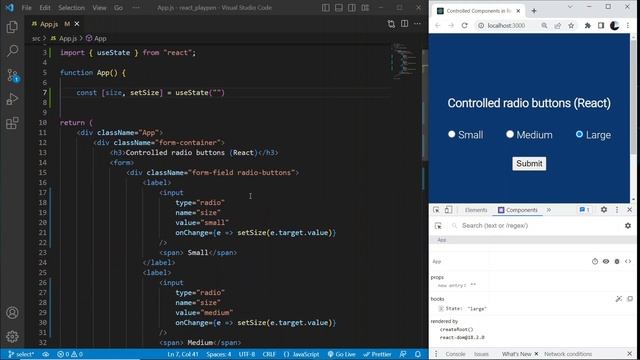Click the Submit button on the form

[529, 164]
